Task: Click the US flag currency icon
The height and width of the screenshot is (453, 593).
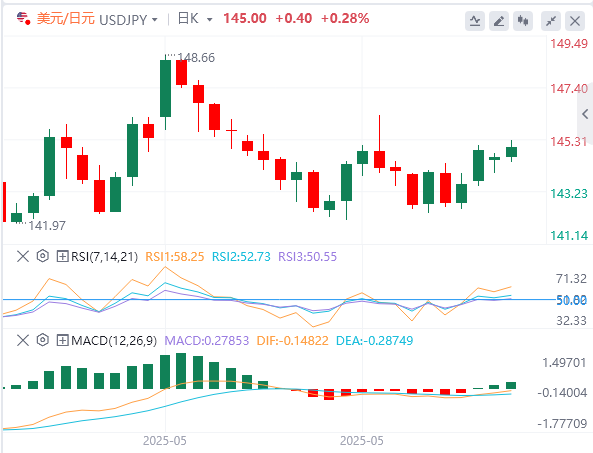Action: pyautogui.click(x=23, y=18)
